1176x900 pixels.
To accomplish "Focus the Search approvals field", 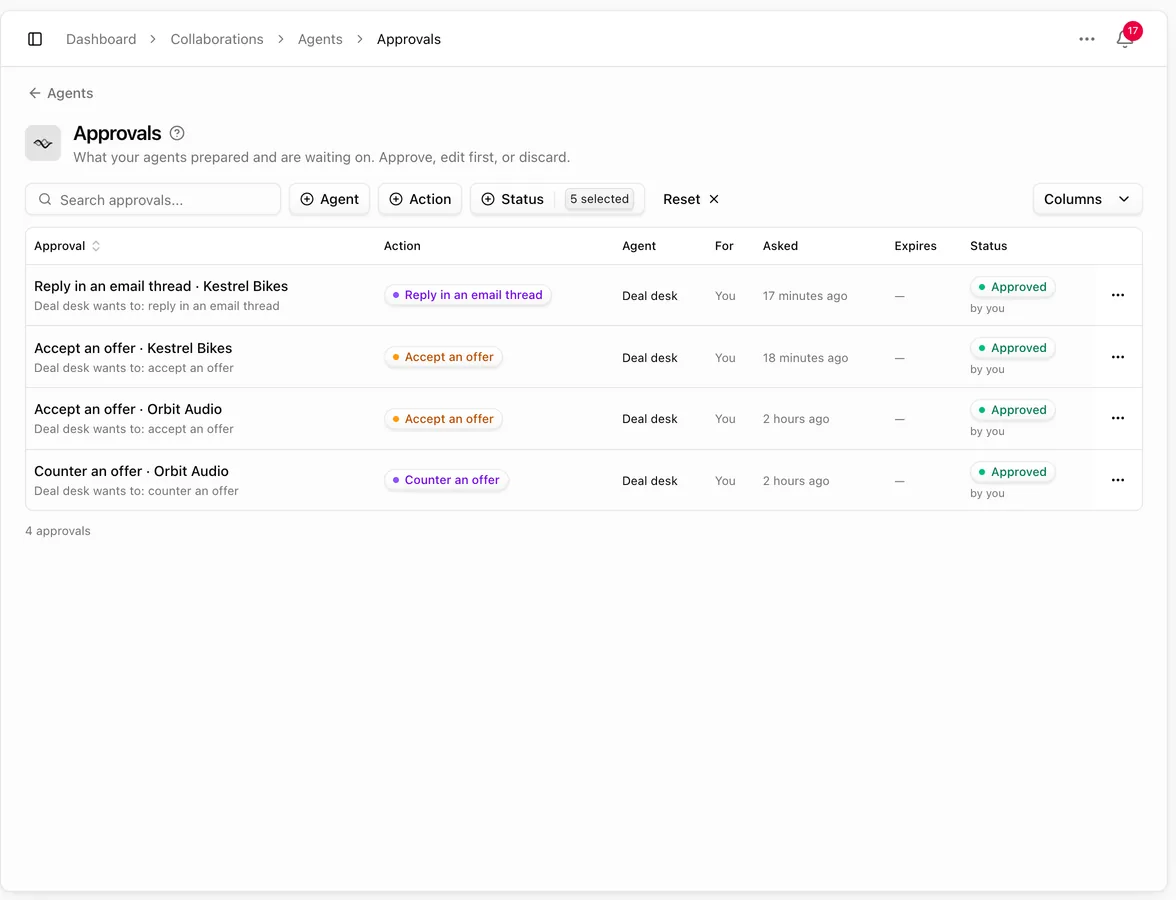I will coord(153,200).
